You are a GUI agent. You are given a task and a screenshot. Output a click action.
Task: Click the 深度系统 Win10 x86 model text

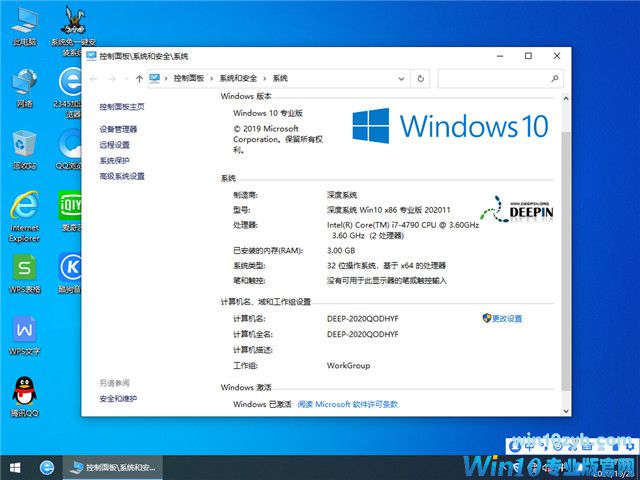tap(389, 210)
